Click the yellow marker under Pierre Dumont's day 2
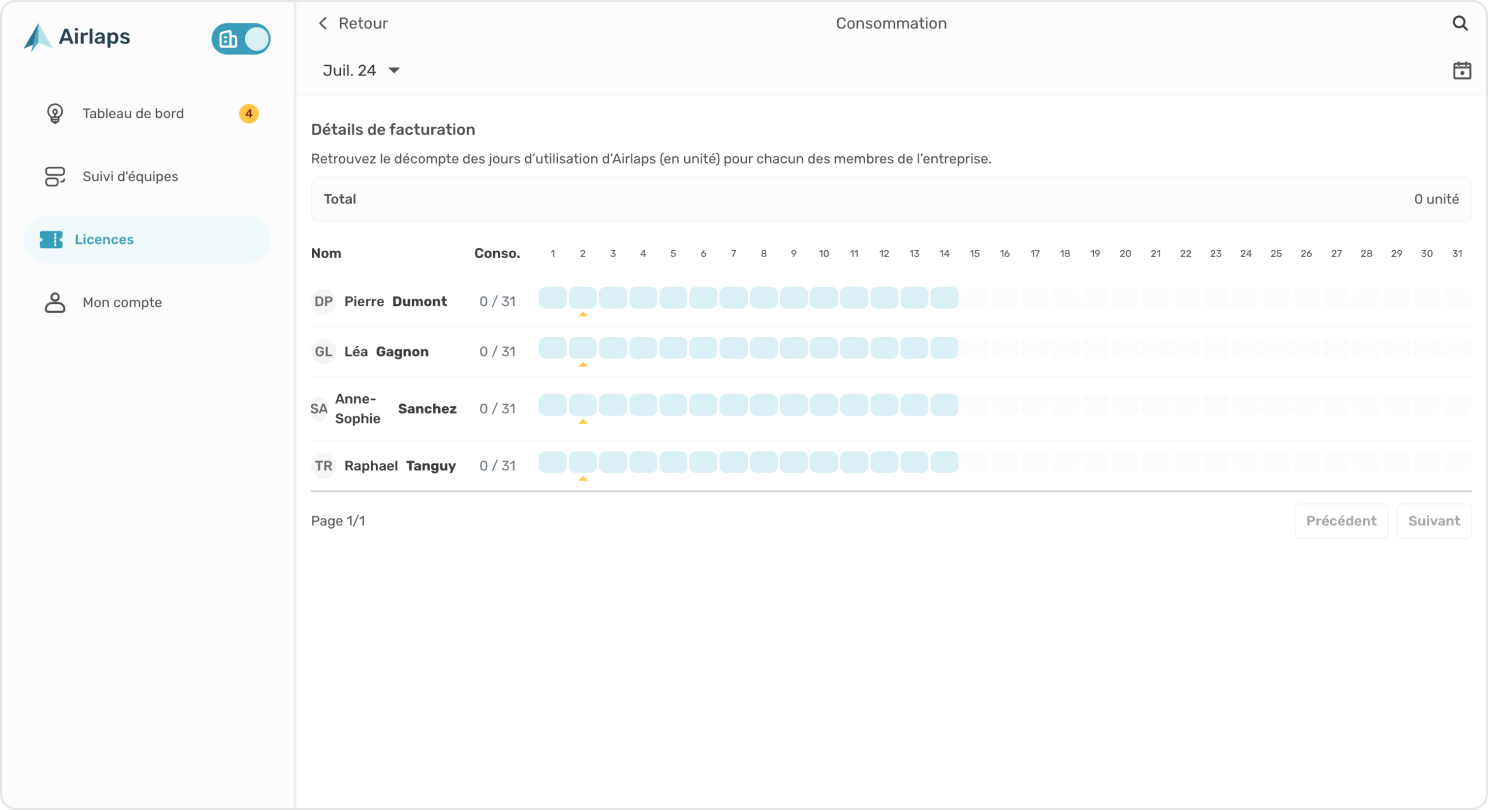This screenshot has width=1488, height=810. point(583,314)
